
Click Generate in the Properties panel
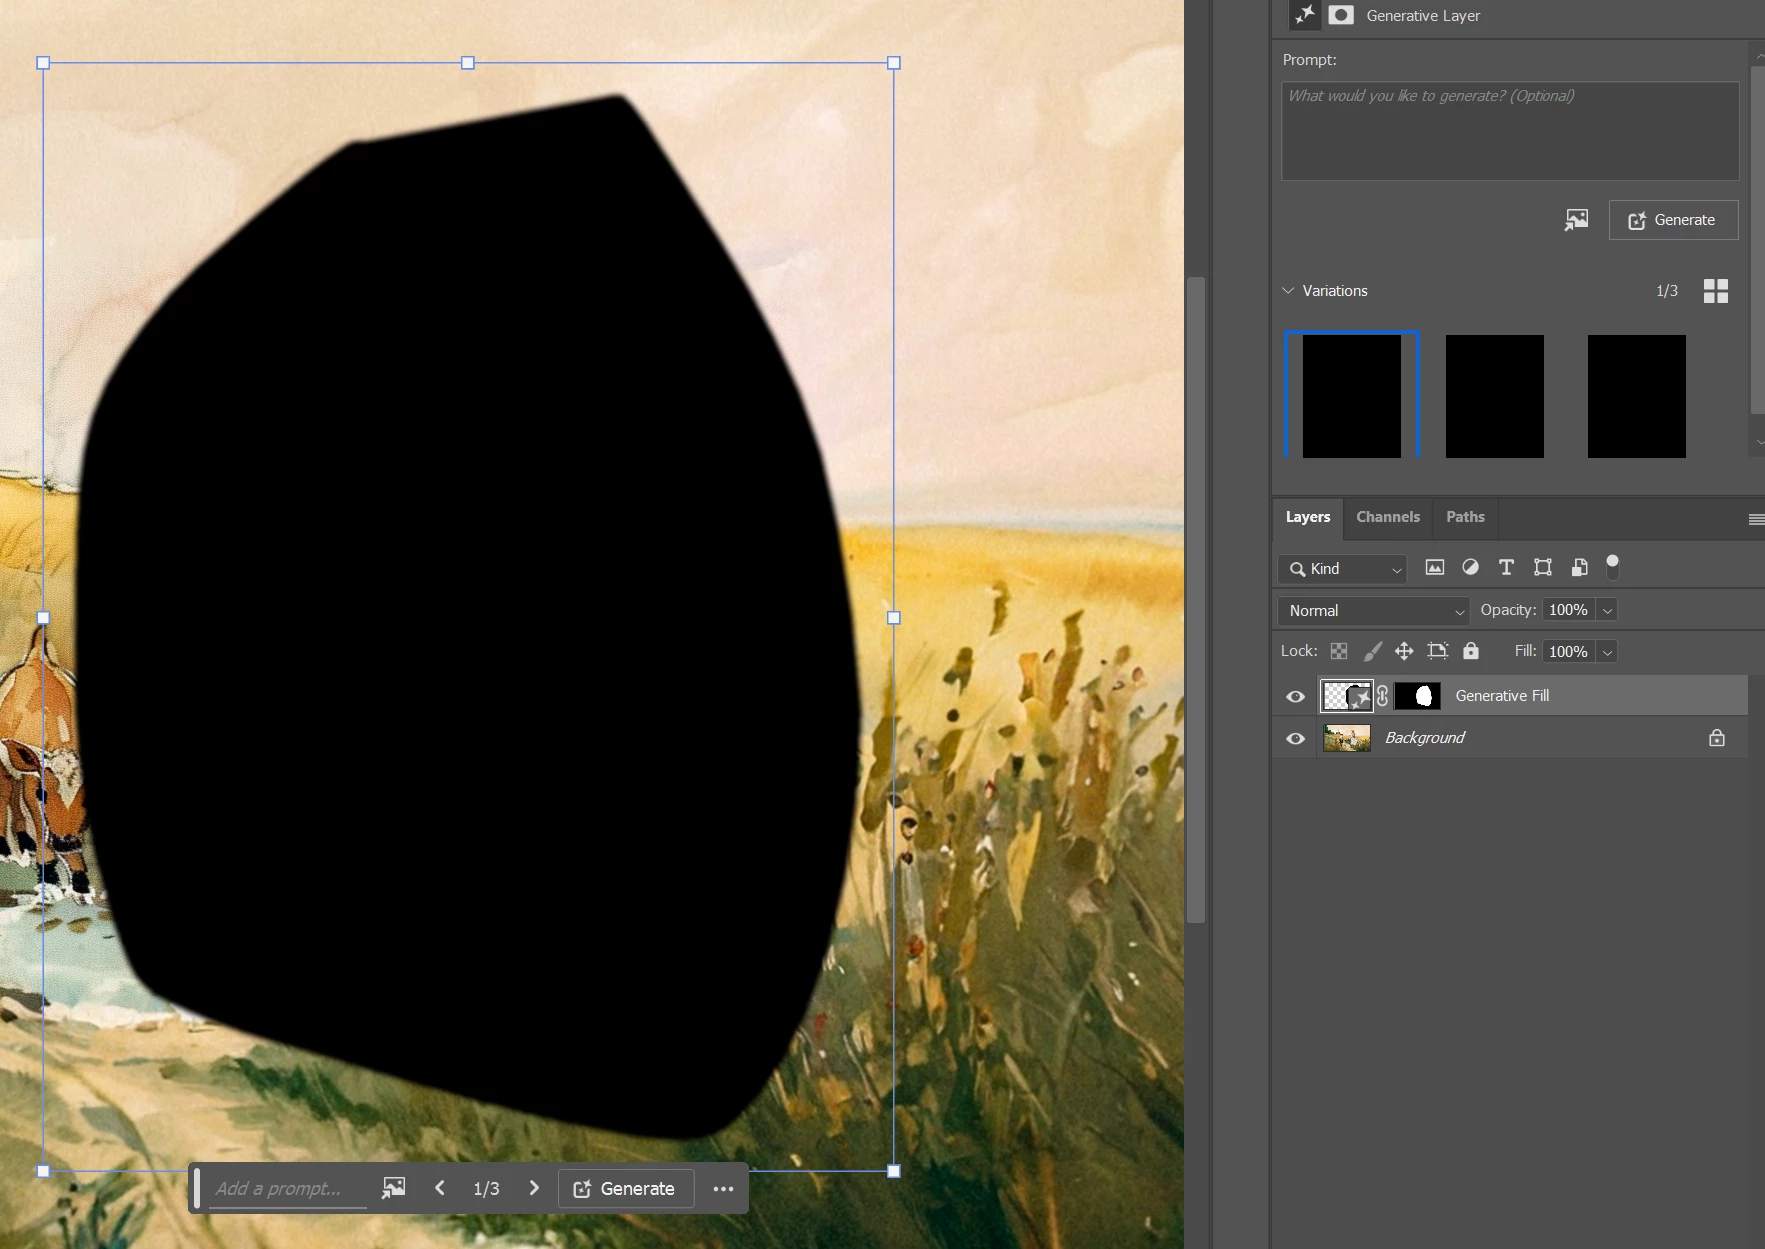(x=1673, y=220)
